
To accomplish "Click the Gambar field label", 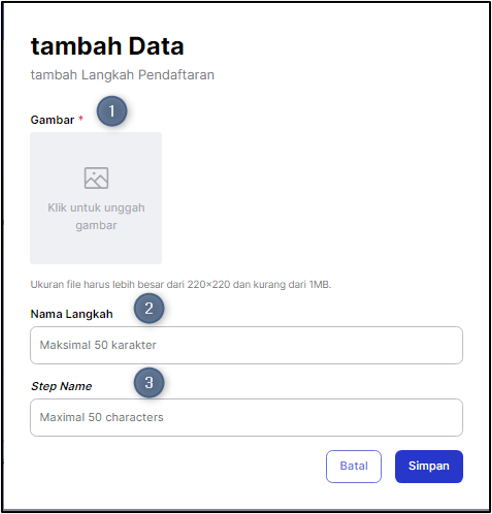I will (52, 120).
